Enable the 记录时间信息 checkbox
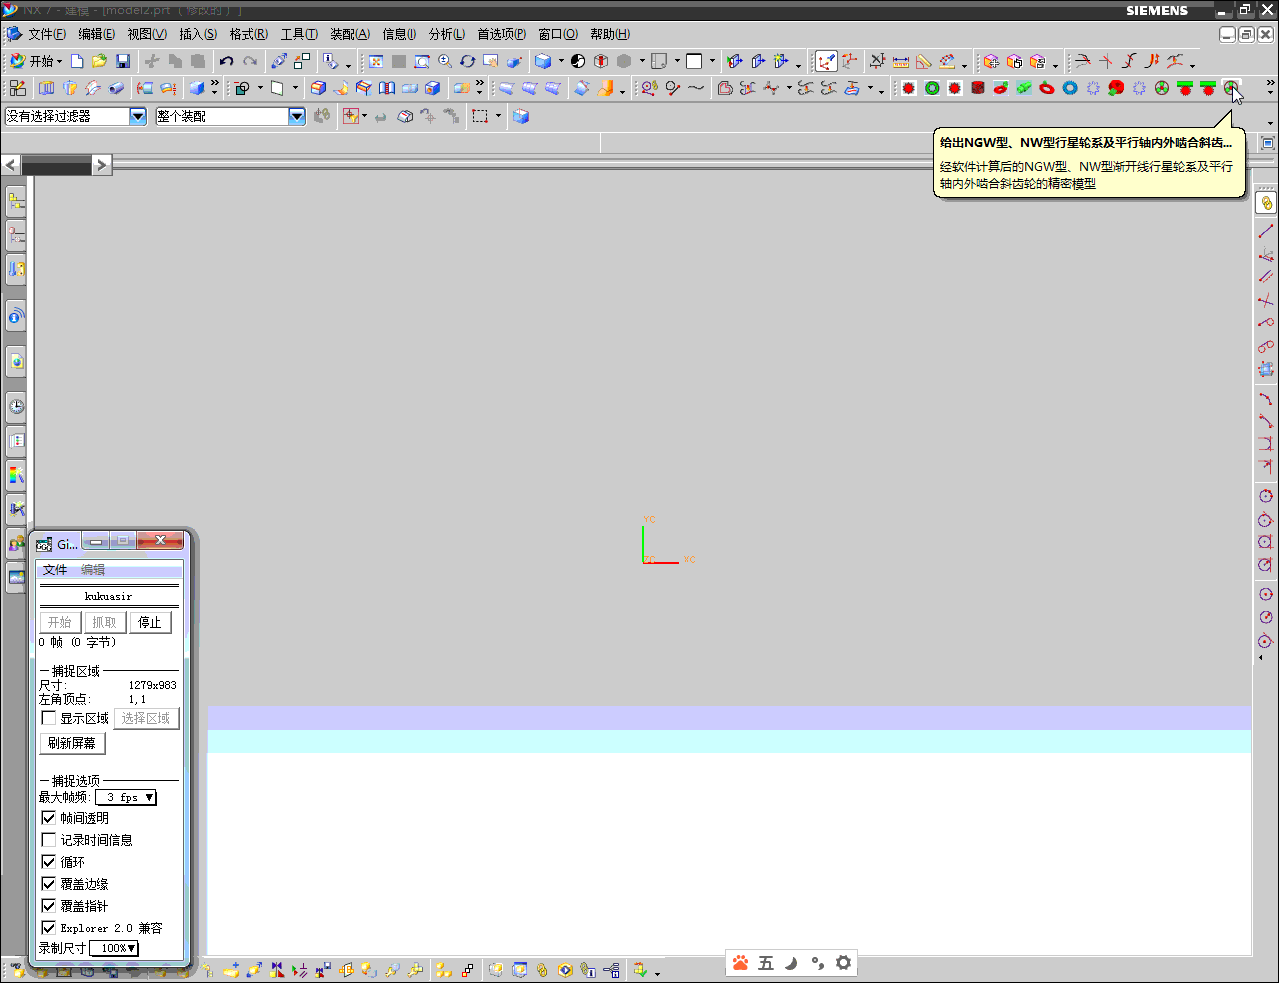 [49, 840]
